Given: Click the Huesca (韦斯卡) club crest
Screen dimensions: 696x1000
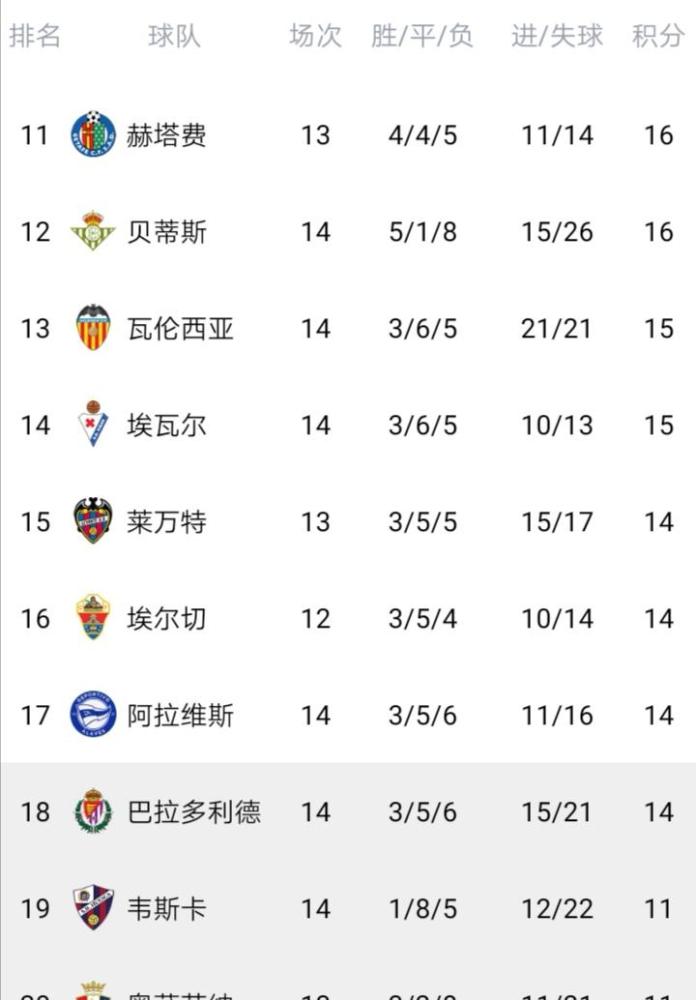Looking at the screenshot, I should pos(93,908).
